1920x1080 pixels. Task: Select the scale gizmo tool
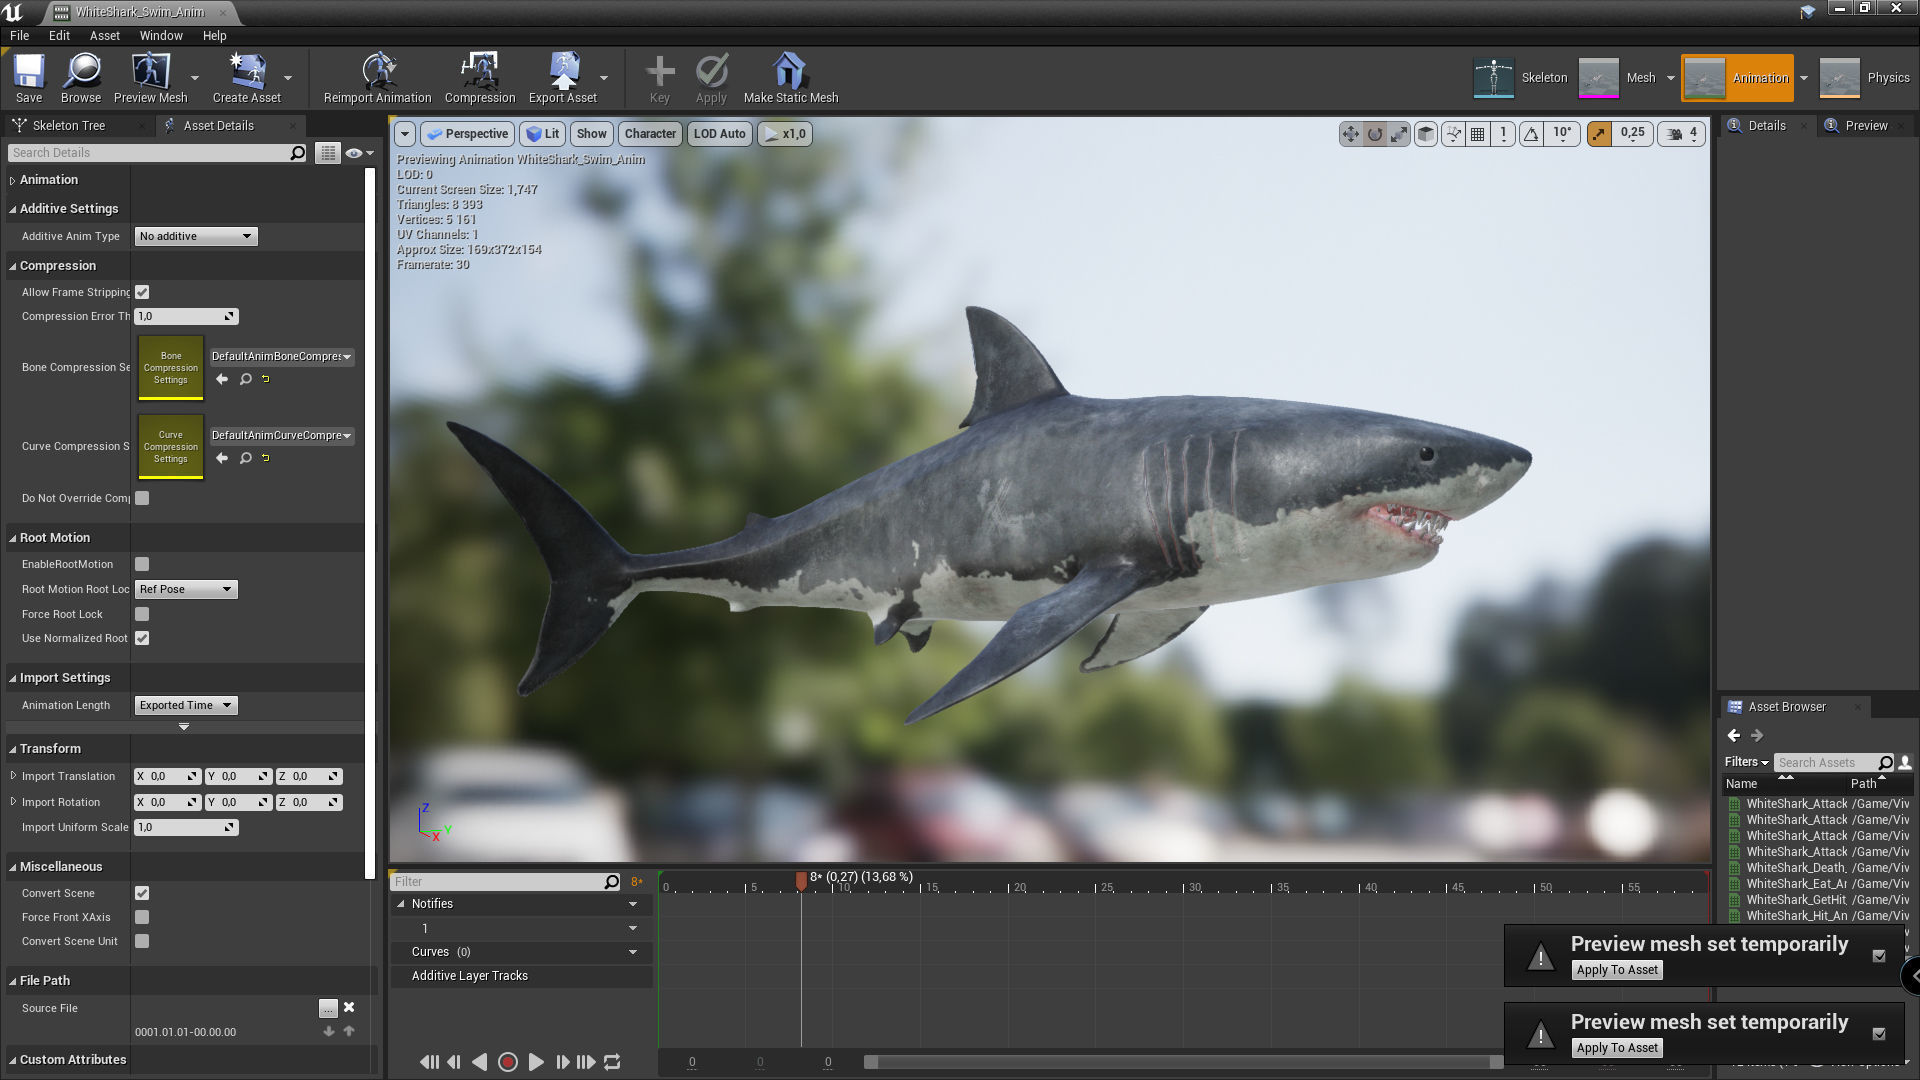tap(1399, 134)
